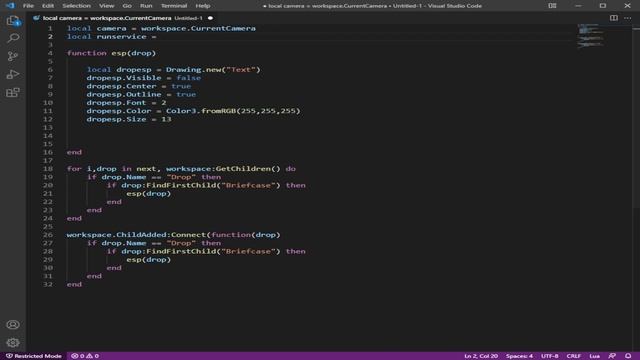Minimize the VS Code window
Viewport: 640px width, 360px height.
[x=578, y=6]
